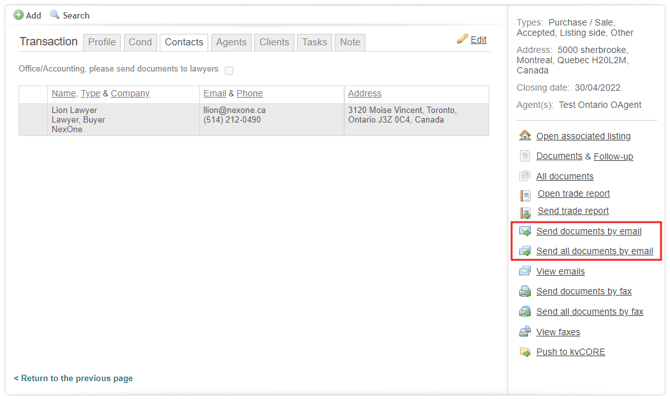Viewport: 670px width, 399px height.
Task: Click the 3120 Moise Vincent address cell
Action: point(402,114)
